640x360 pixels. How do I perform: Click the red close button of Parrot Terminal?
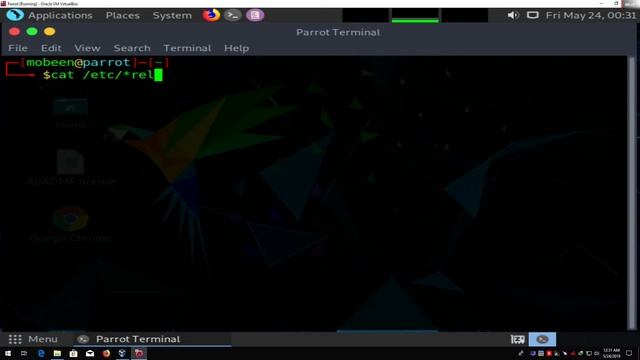coord(14,31)
